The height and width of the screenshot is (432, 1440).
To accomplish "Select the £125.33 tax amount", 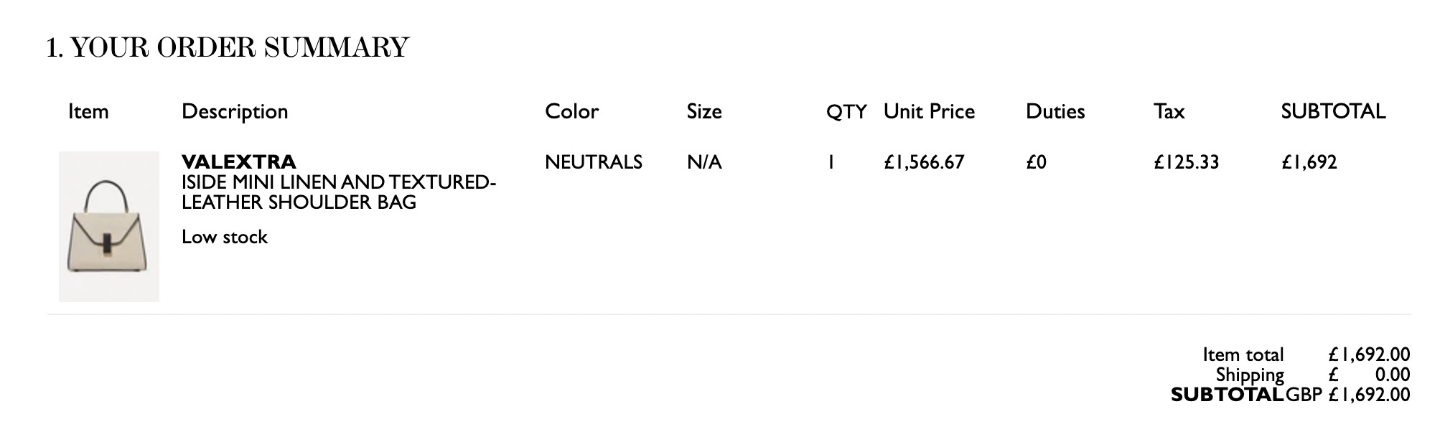I will [x=1186, y=162].
